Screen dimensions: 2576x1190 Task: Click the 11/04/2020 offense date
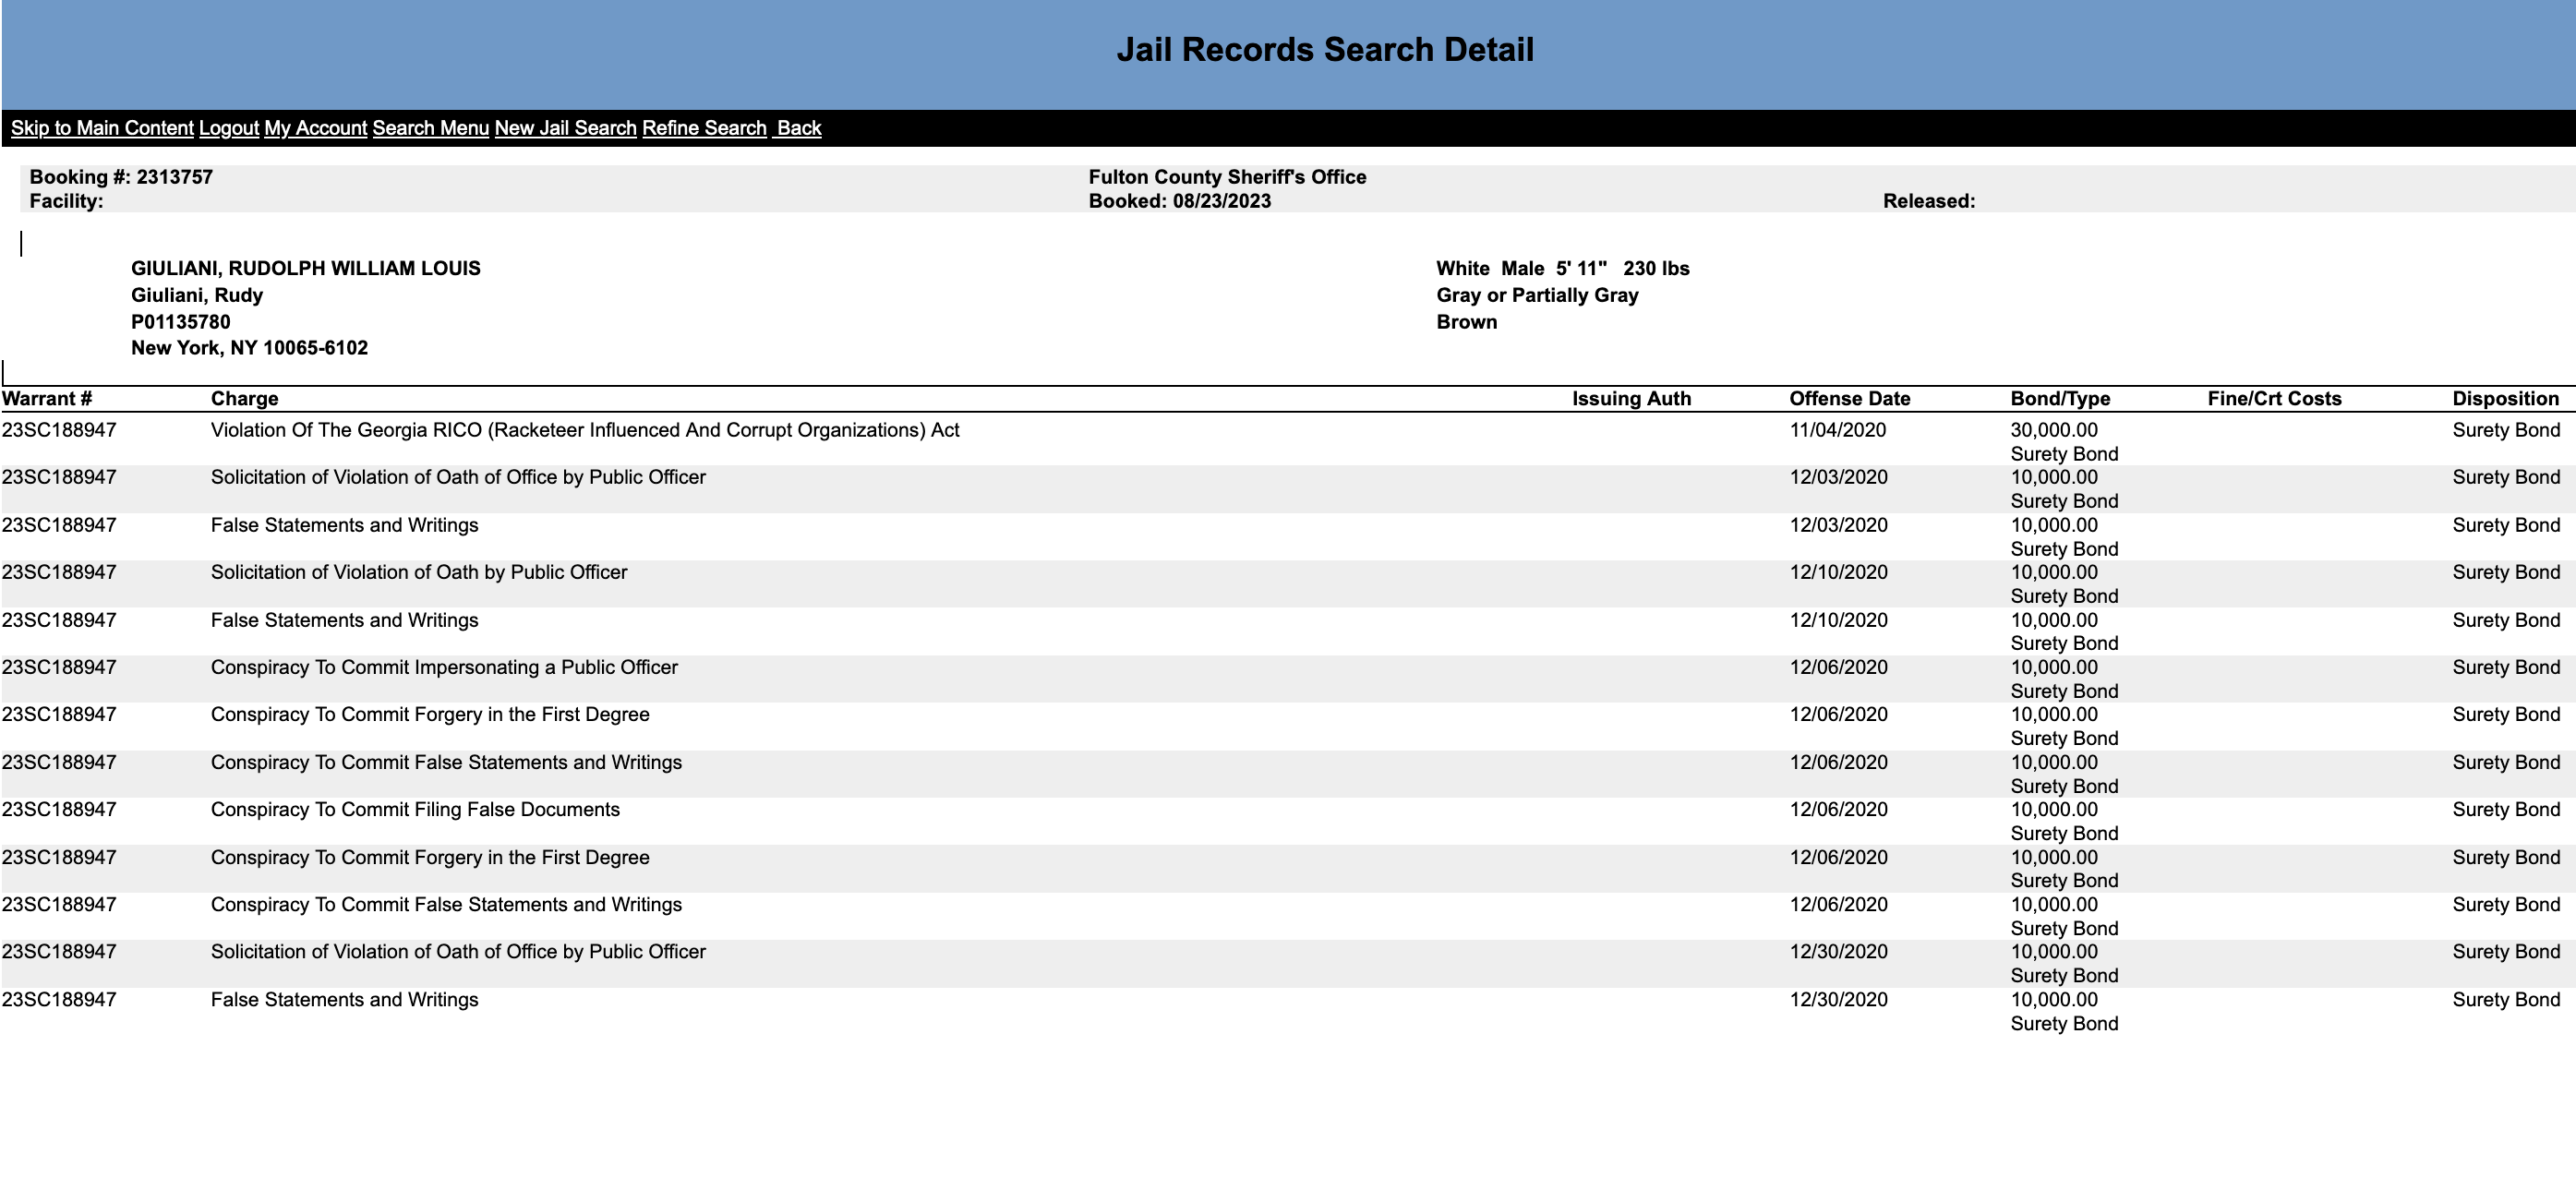1838,430
